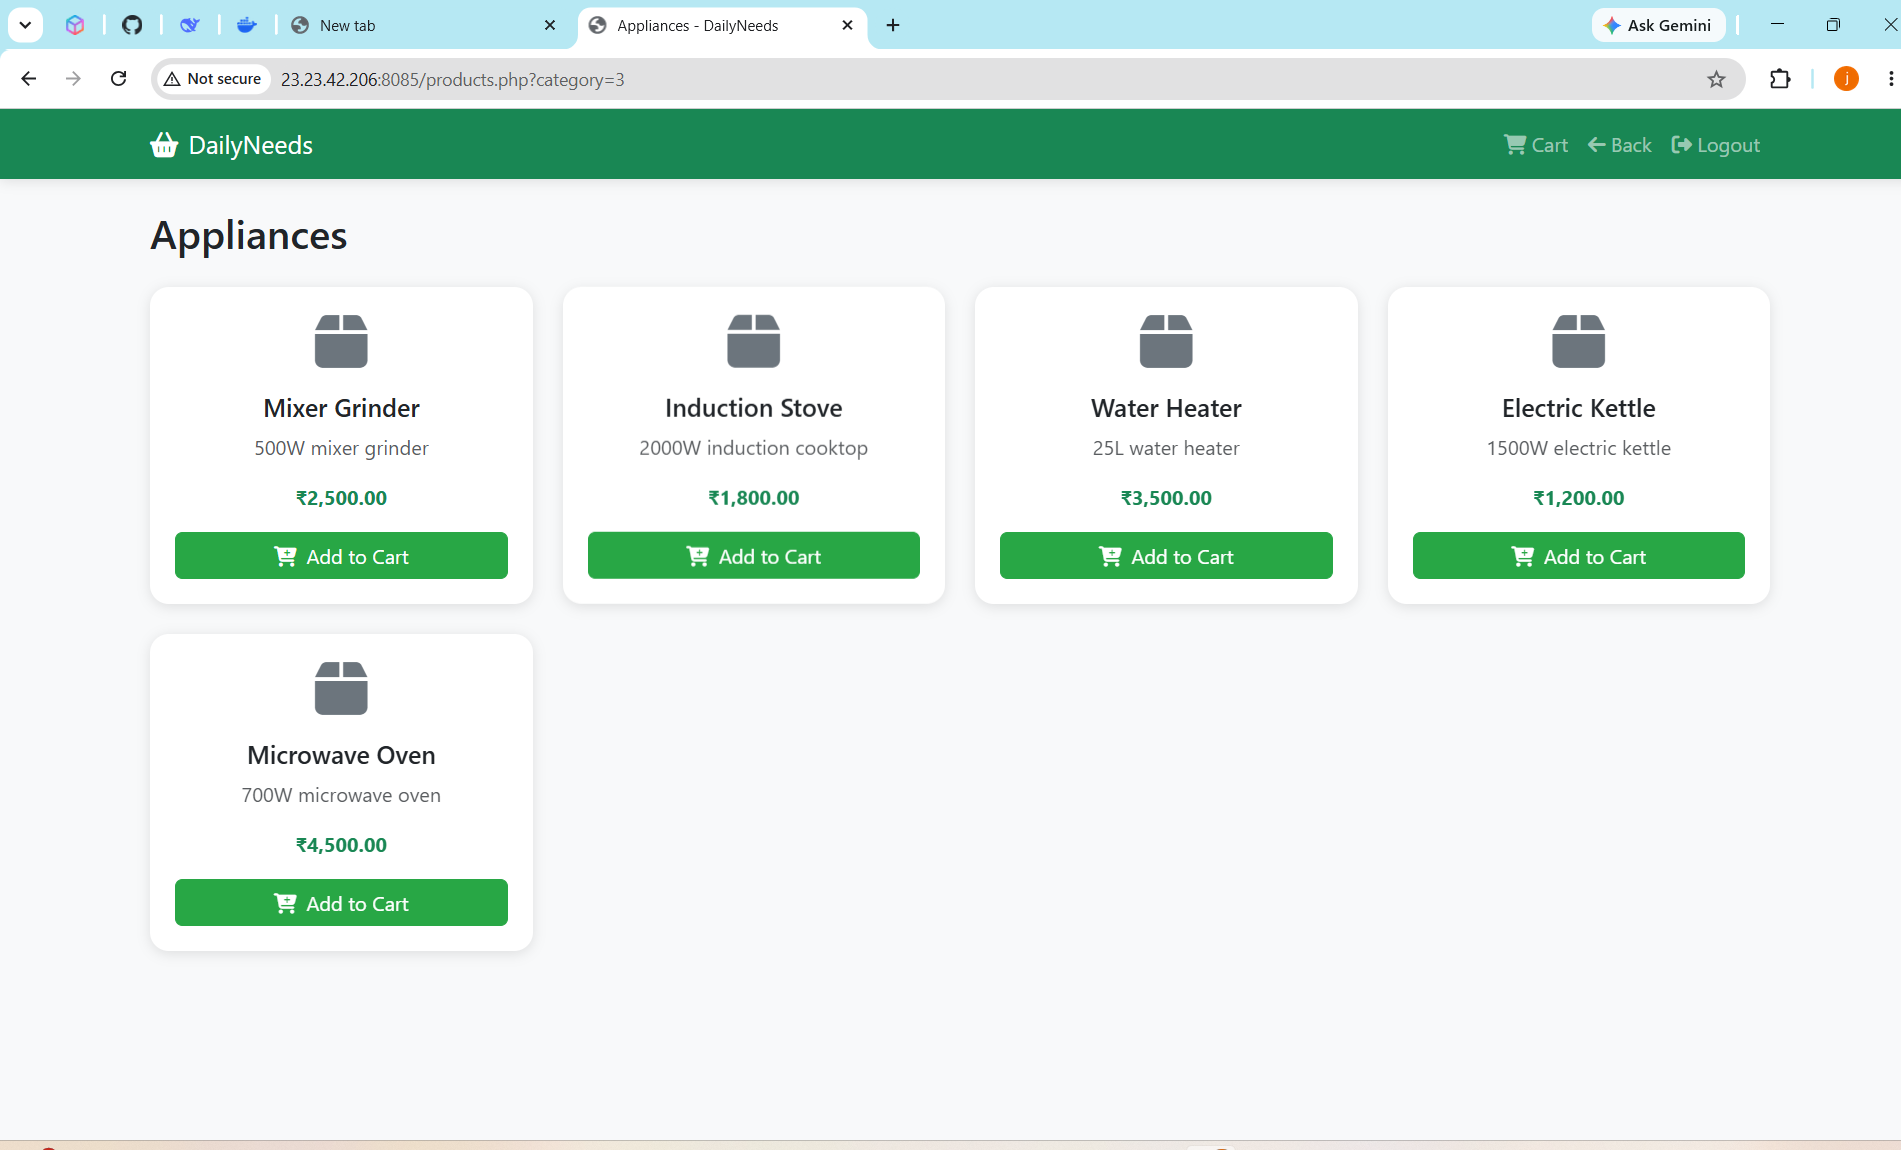Add Water Heater to cart

1166,556
